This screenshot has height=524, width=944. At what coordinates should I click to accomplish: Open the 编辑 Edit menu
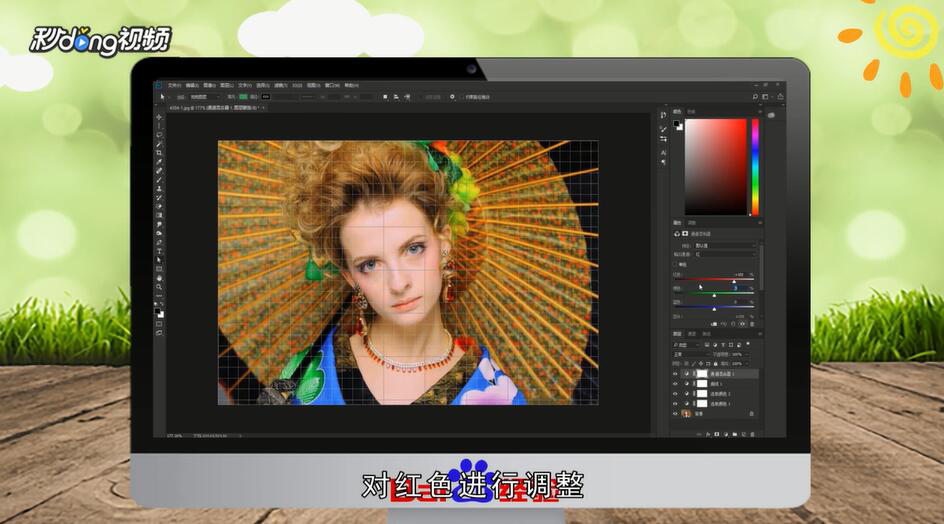tap(192, 86)
